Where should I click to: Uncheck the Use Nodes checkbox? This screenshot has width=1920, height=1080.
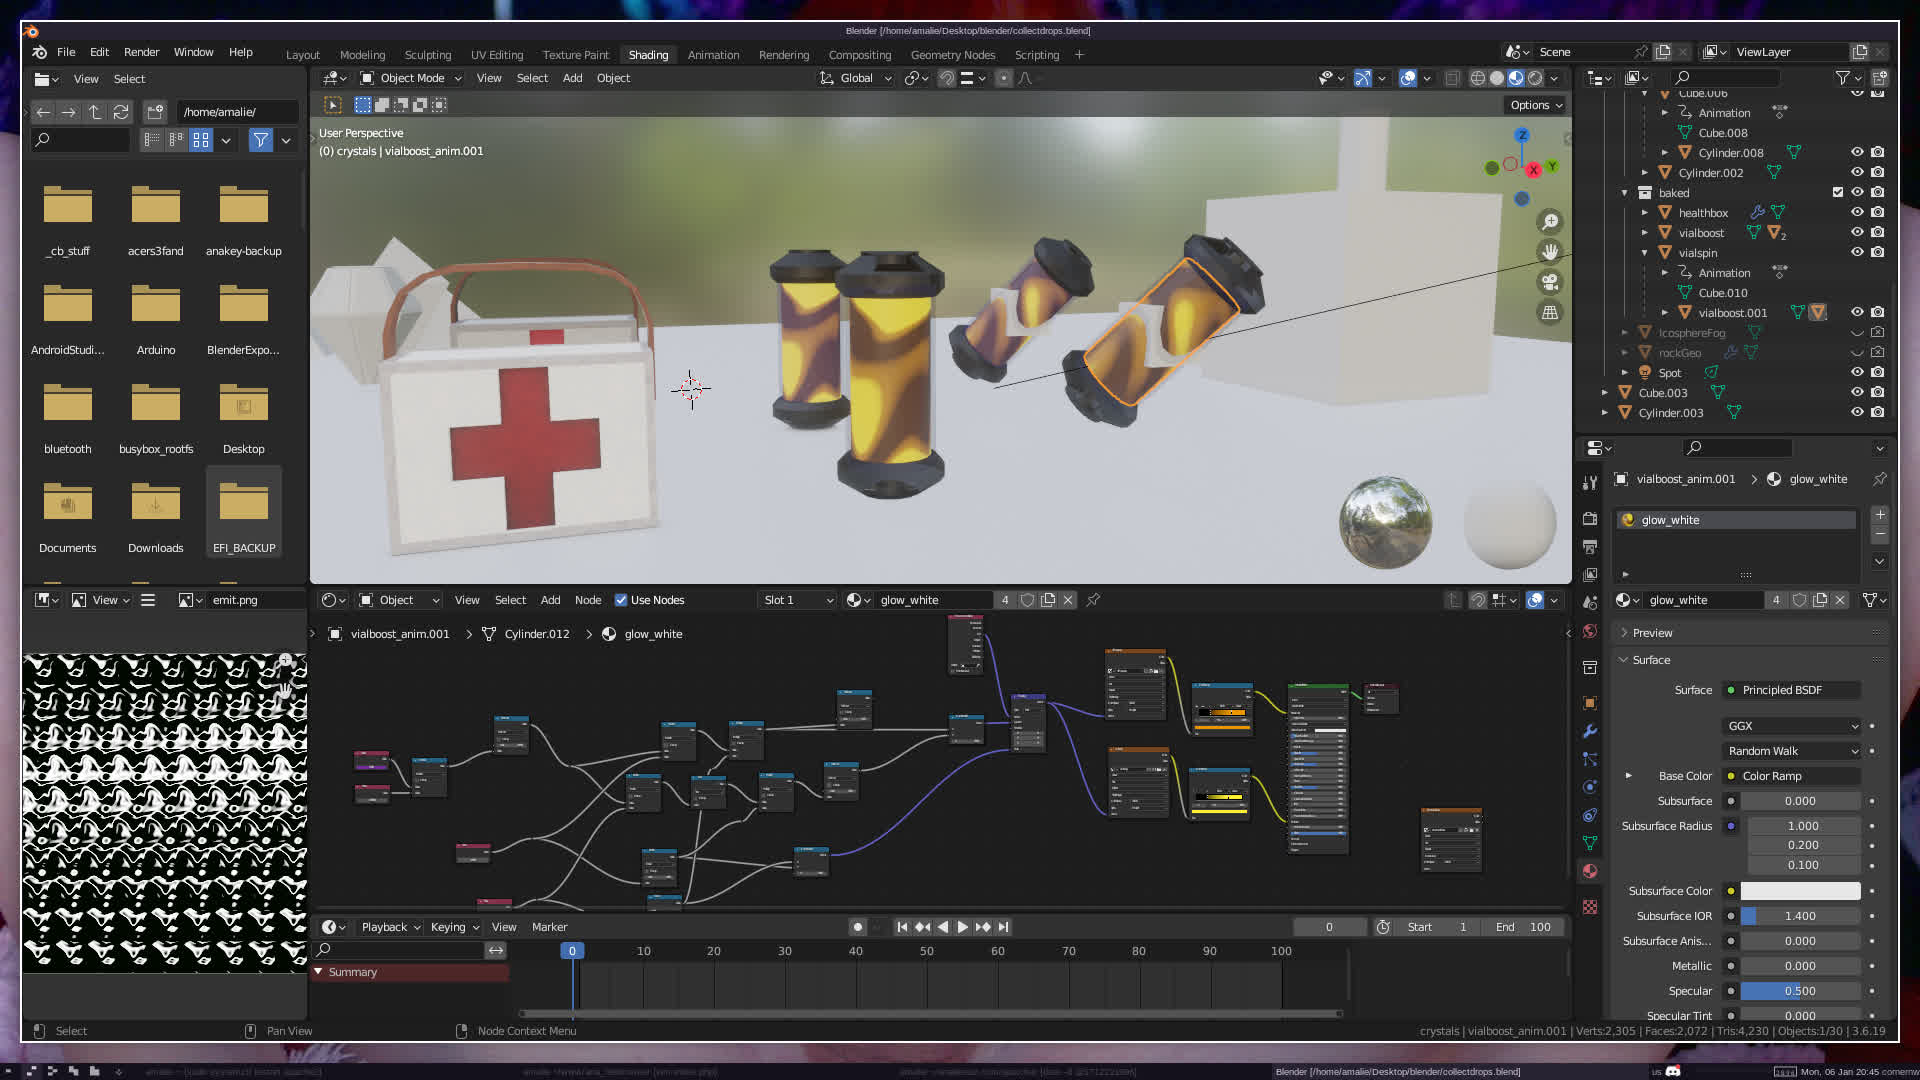click(x=621, y=600)
